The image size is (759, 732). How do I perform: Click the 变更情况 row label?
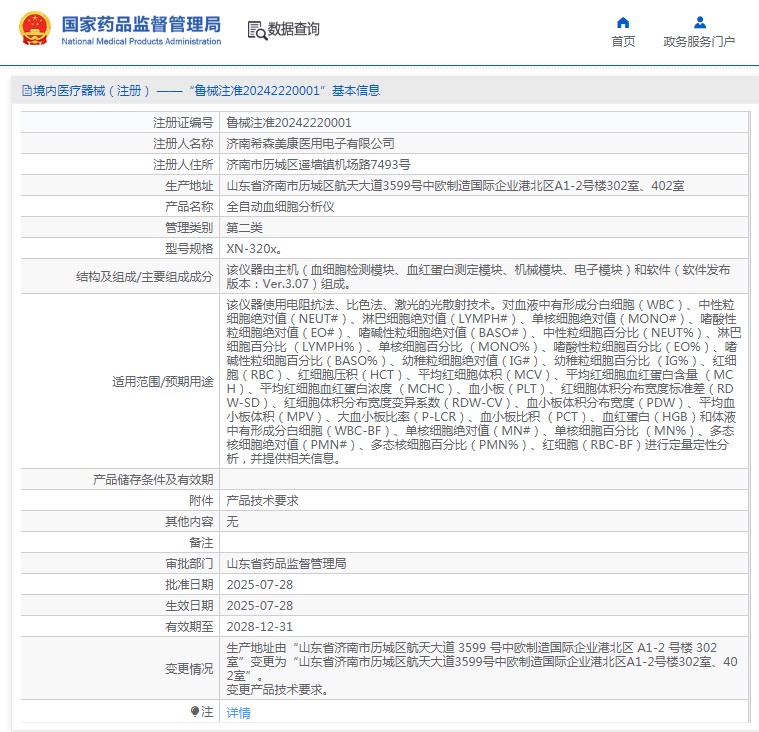[189, 669]
